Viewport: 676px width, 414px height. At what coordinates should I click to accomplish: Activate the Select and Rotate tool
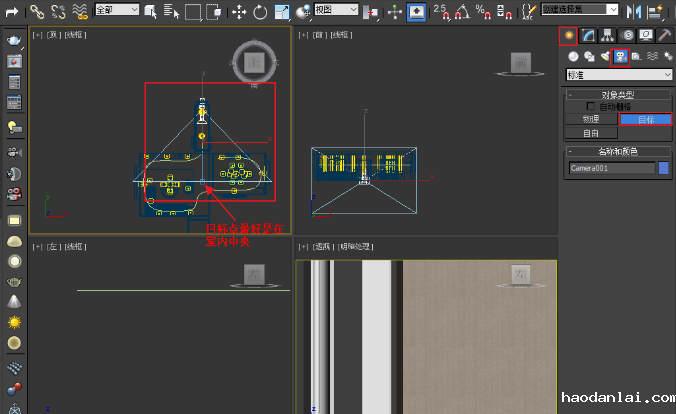pyautogui.click(x=260, y=12)
